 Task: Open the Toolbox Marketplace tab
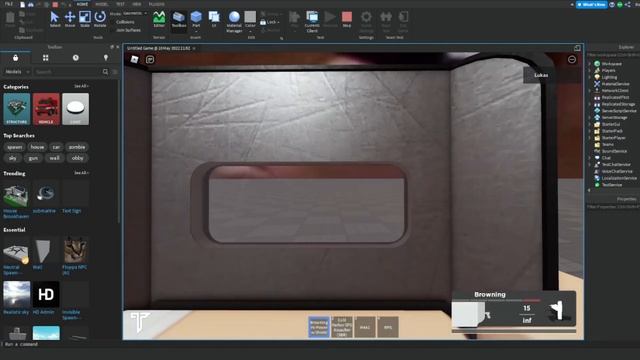[x=16, y=58]
